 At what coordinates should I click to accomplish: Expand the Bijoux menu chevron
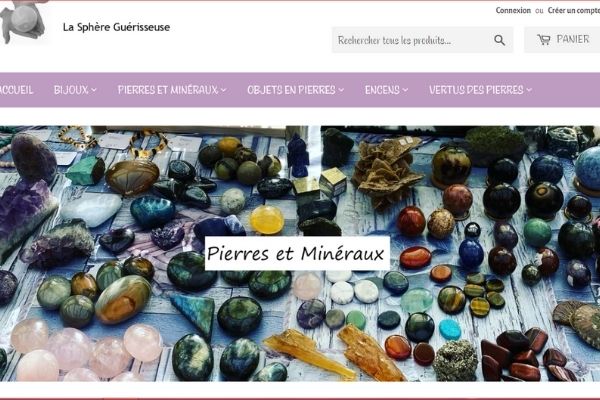(x=94, y=90)
